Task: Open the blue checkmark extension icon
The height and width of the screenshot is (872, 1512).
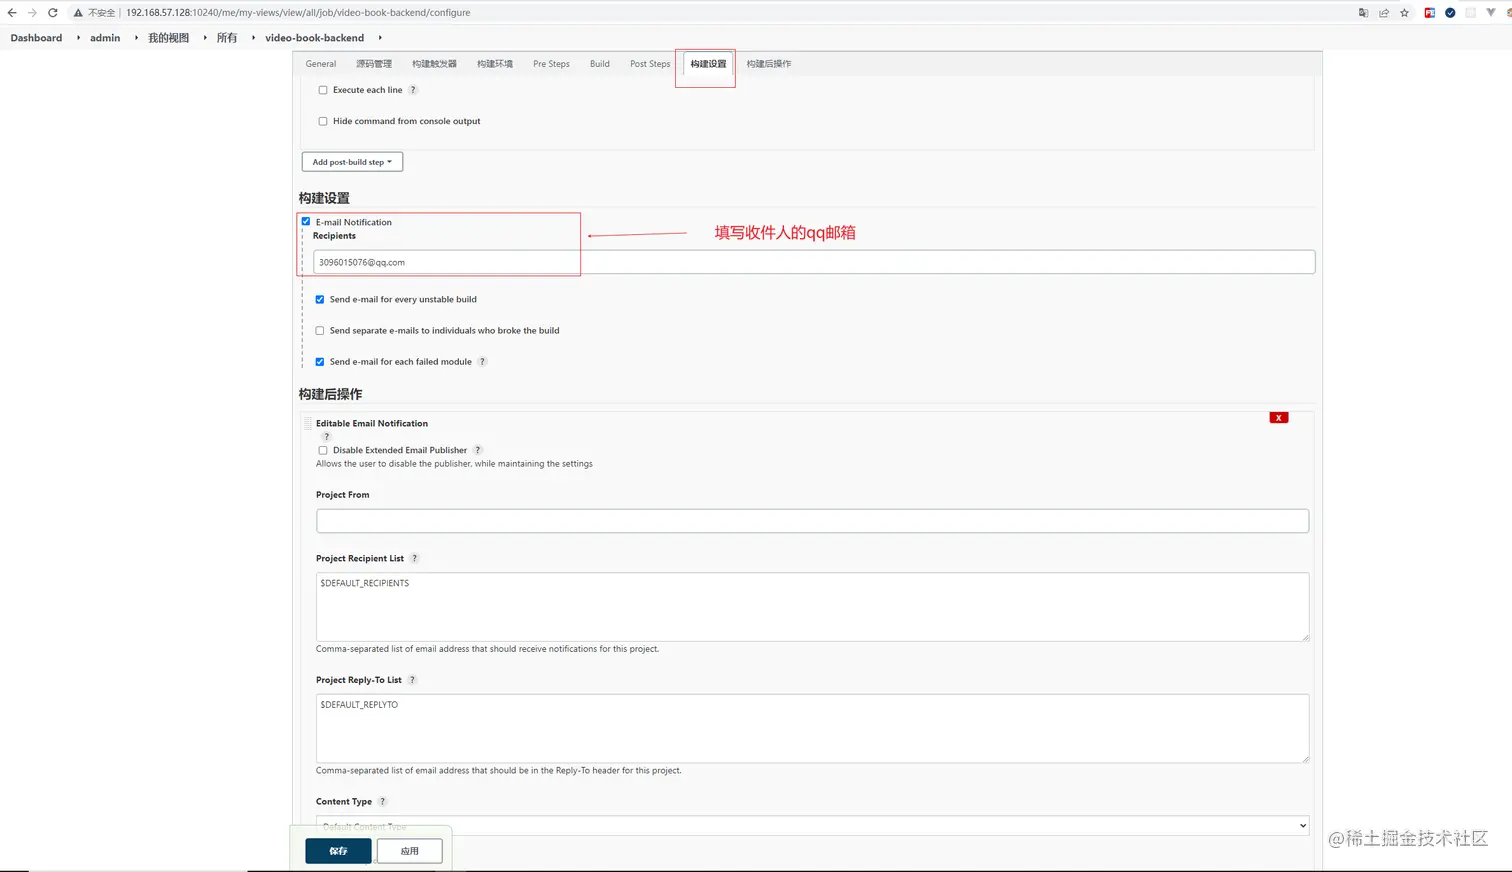Action: pos(1450,13)
